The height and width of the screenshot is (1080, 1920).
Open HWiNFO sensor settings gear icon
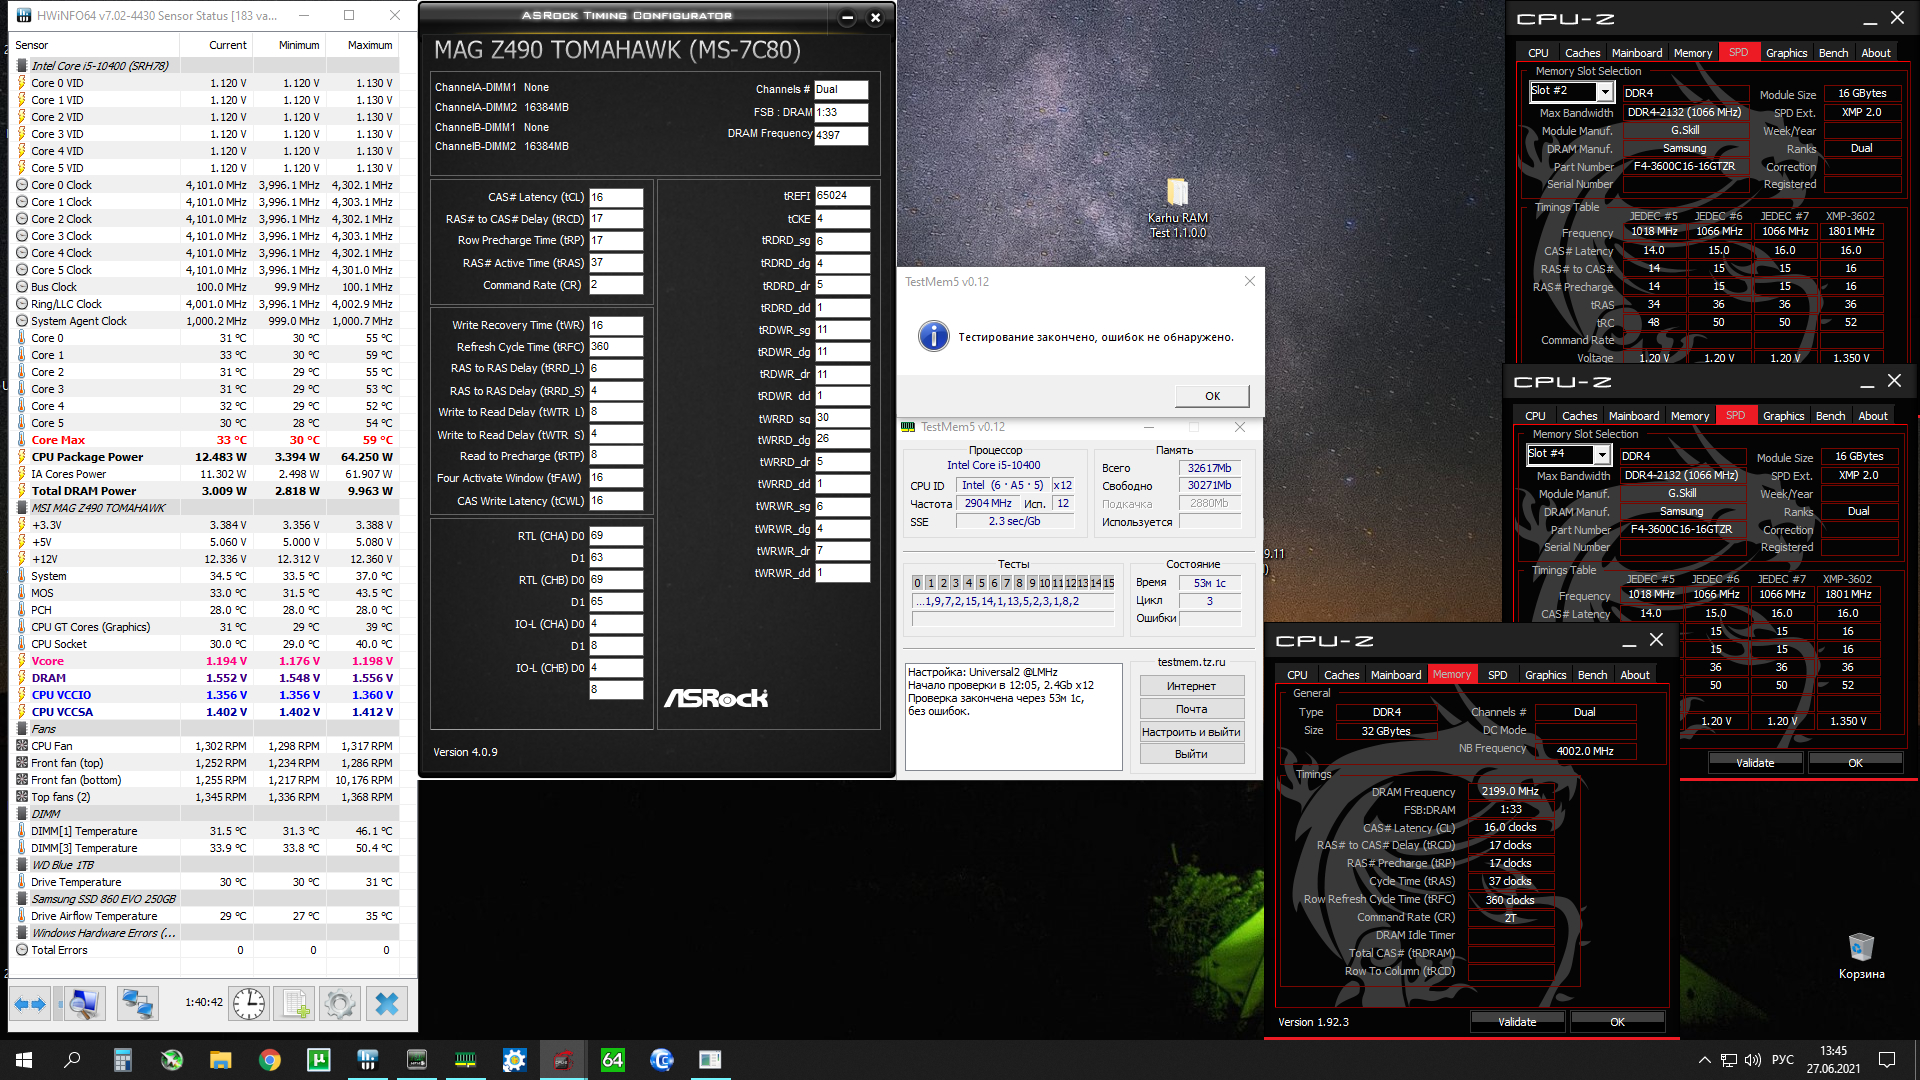click(340, 1003)
